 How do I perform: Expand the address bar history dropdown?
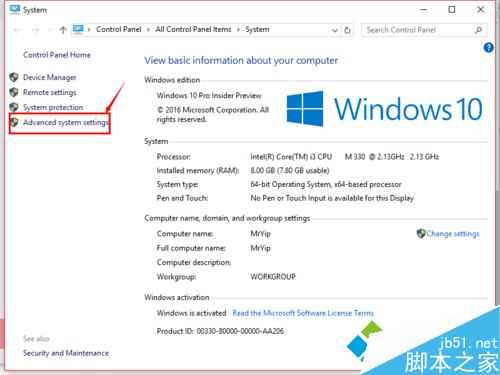pyautogui.click(x=335, y=30)
